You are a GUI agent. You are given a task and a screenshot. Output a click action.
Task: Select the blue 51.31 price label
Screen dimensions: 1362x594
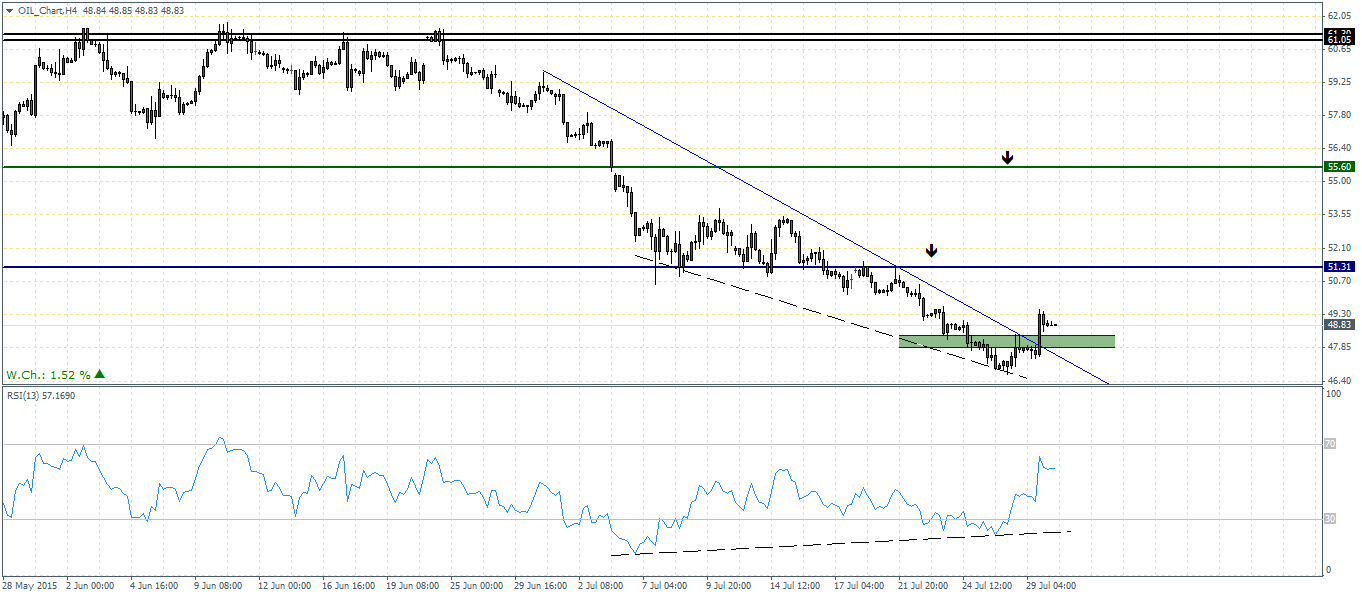(1339, 267)
